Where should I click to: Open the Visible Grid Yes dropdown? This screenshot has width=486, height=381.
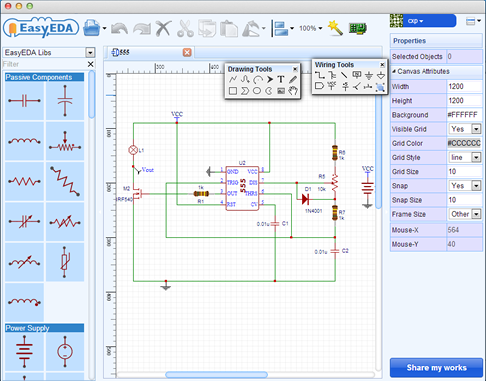tap(465, 129)
